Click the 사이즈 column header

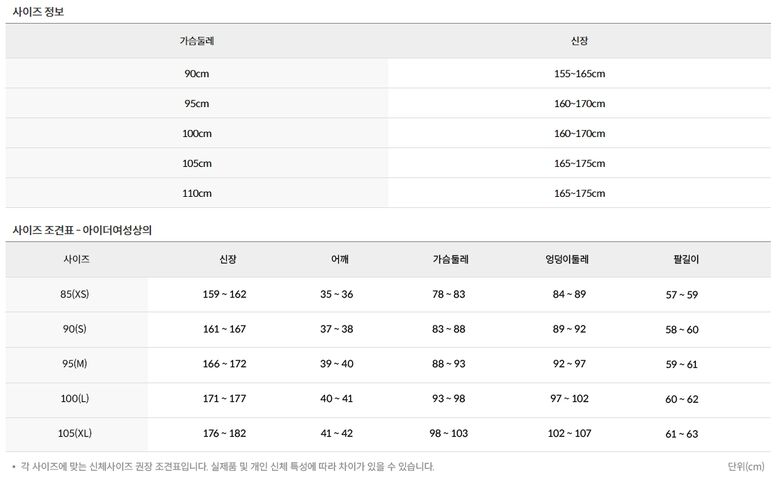[76, 259]
